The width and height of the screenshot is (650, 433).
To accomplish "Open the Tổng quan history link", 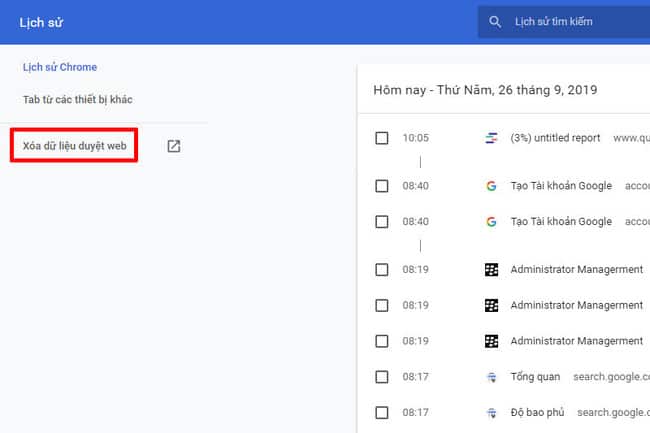I will (535, 377).
